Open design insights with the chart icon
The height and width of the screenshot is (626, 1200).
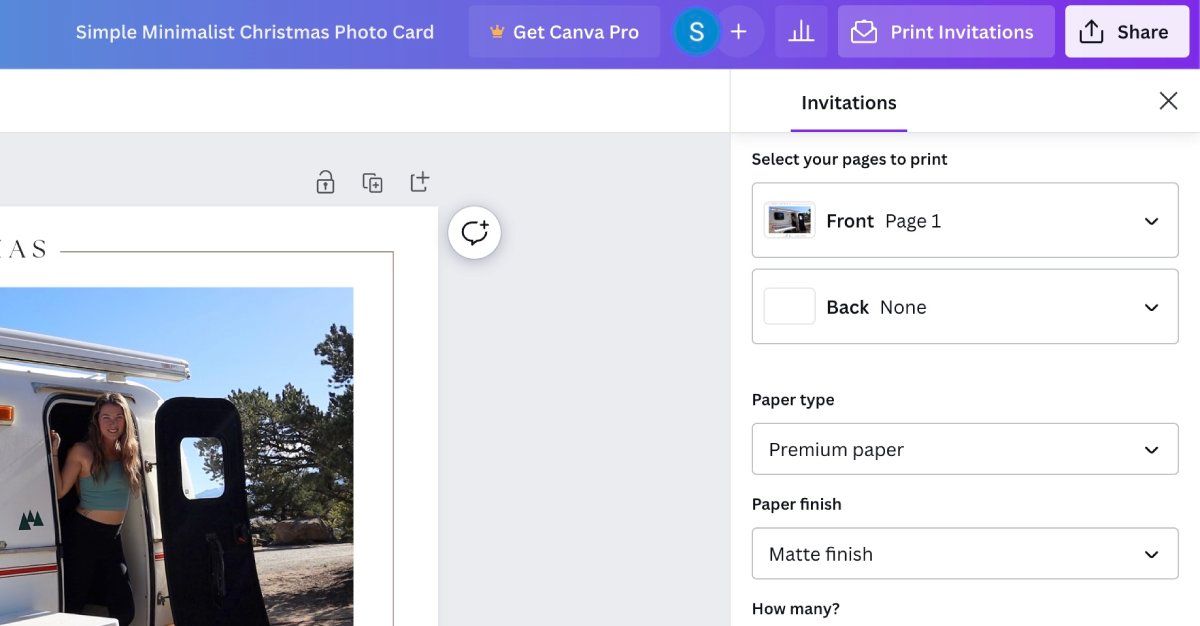(801, 32)
